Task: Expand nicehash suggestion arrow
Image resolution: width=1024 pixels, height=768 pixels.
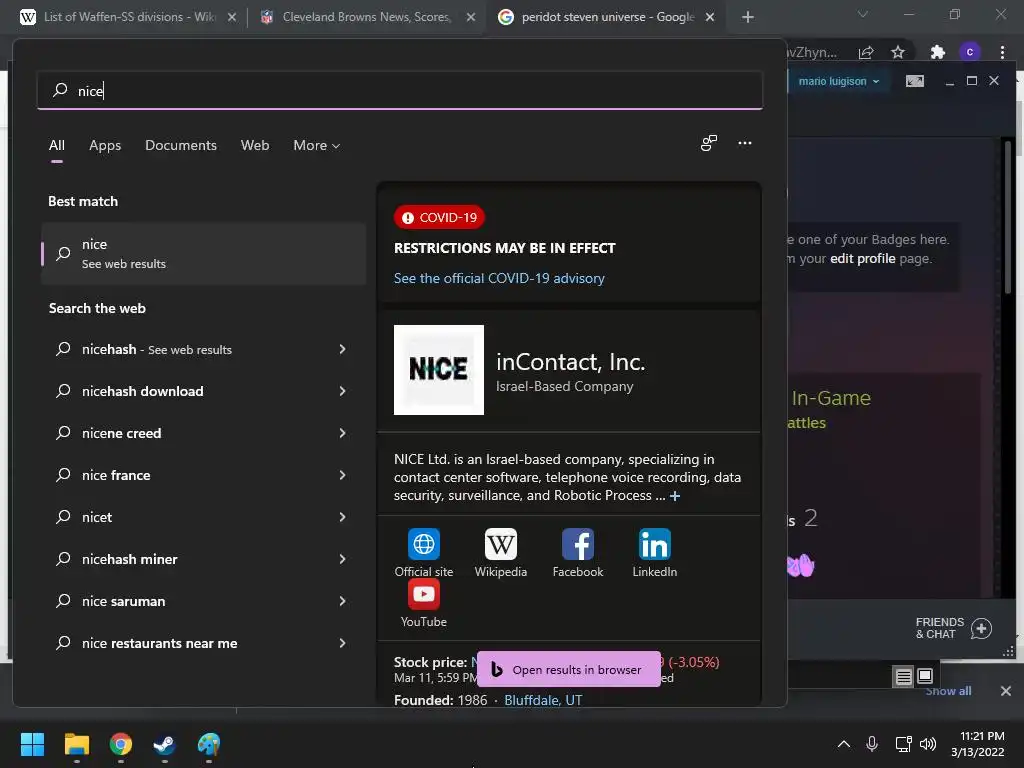Action: pyautogui.click(x=342, y=349)
